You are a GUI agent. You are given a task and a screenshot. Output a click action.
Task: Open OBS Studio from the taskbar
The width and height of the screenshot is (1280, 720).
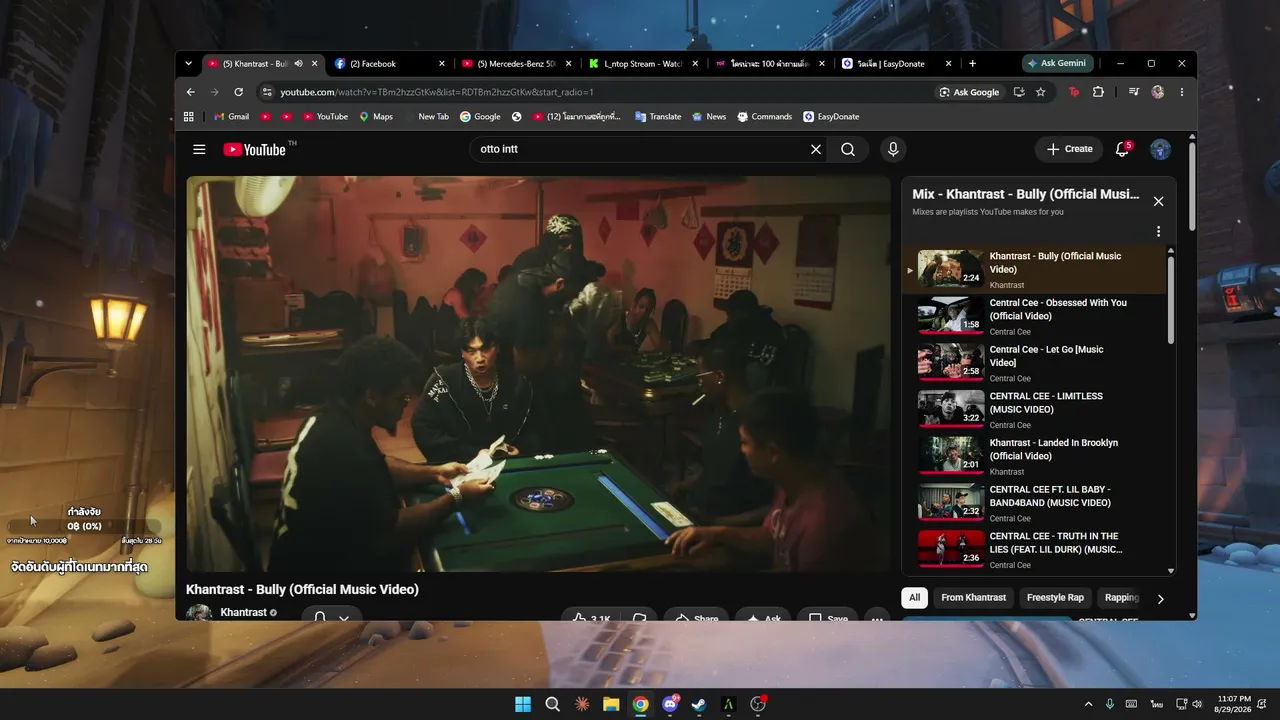[x=758, y=704]
